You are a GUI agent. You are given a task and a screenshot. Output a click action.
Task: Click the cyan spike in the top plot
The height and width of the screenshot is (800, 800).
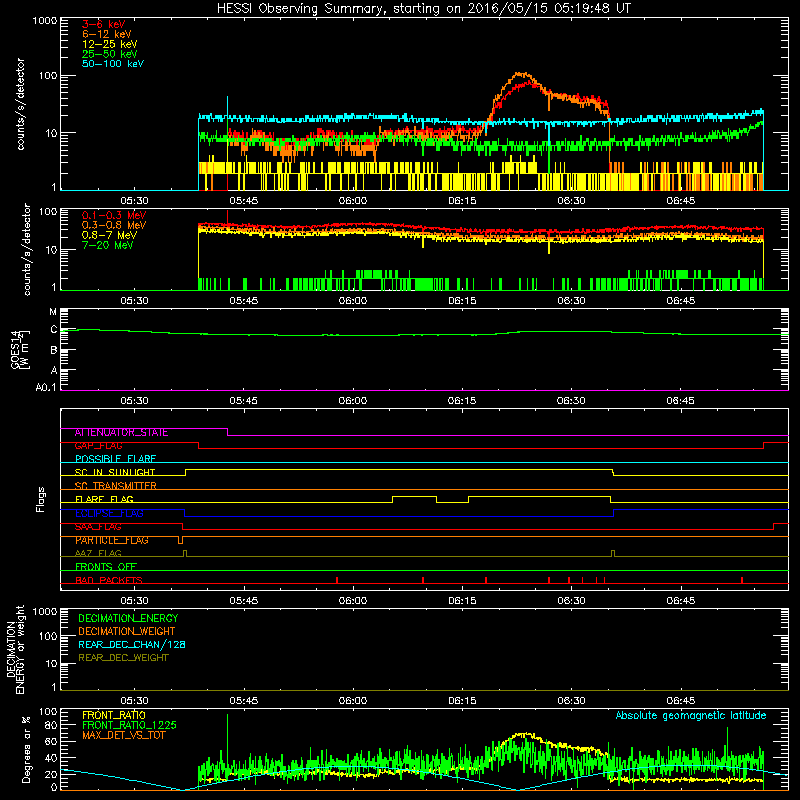227,105
